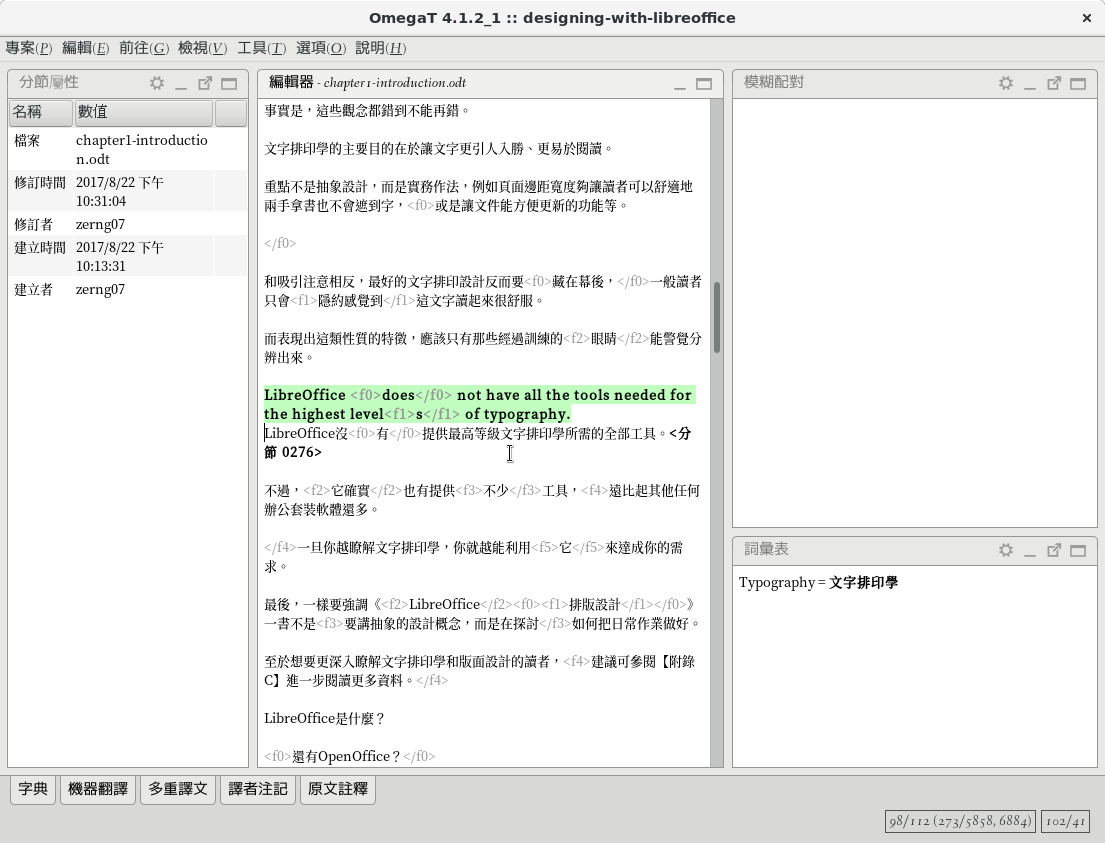
Task: Click the 數值 column header
Action: [x=144, y=112]
